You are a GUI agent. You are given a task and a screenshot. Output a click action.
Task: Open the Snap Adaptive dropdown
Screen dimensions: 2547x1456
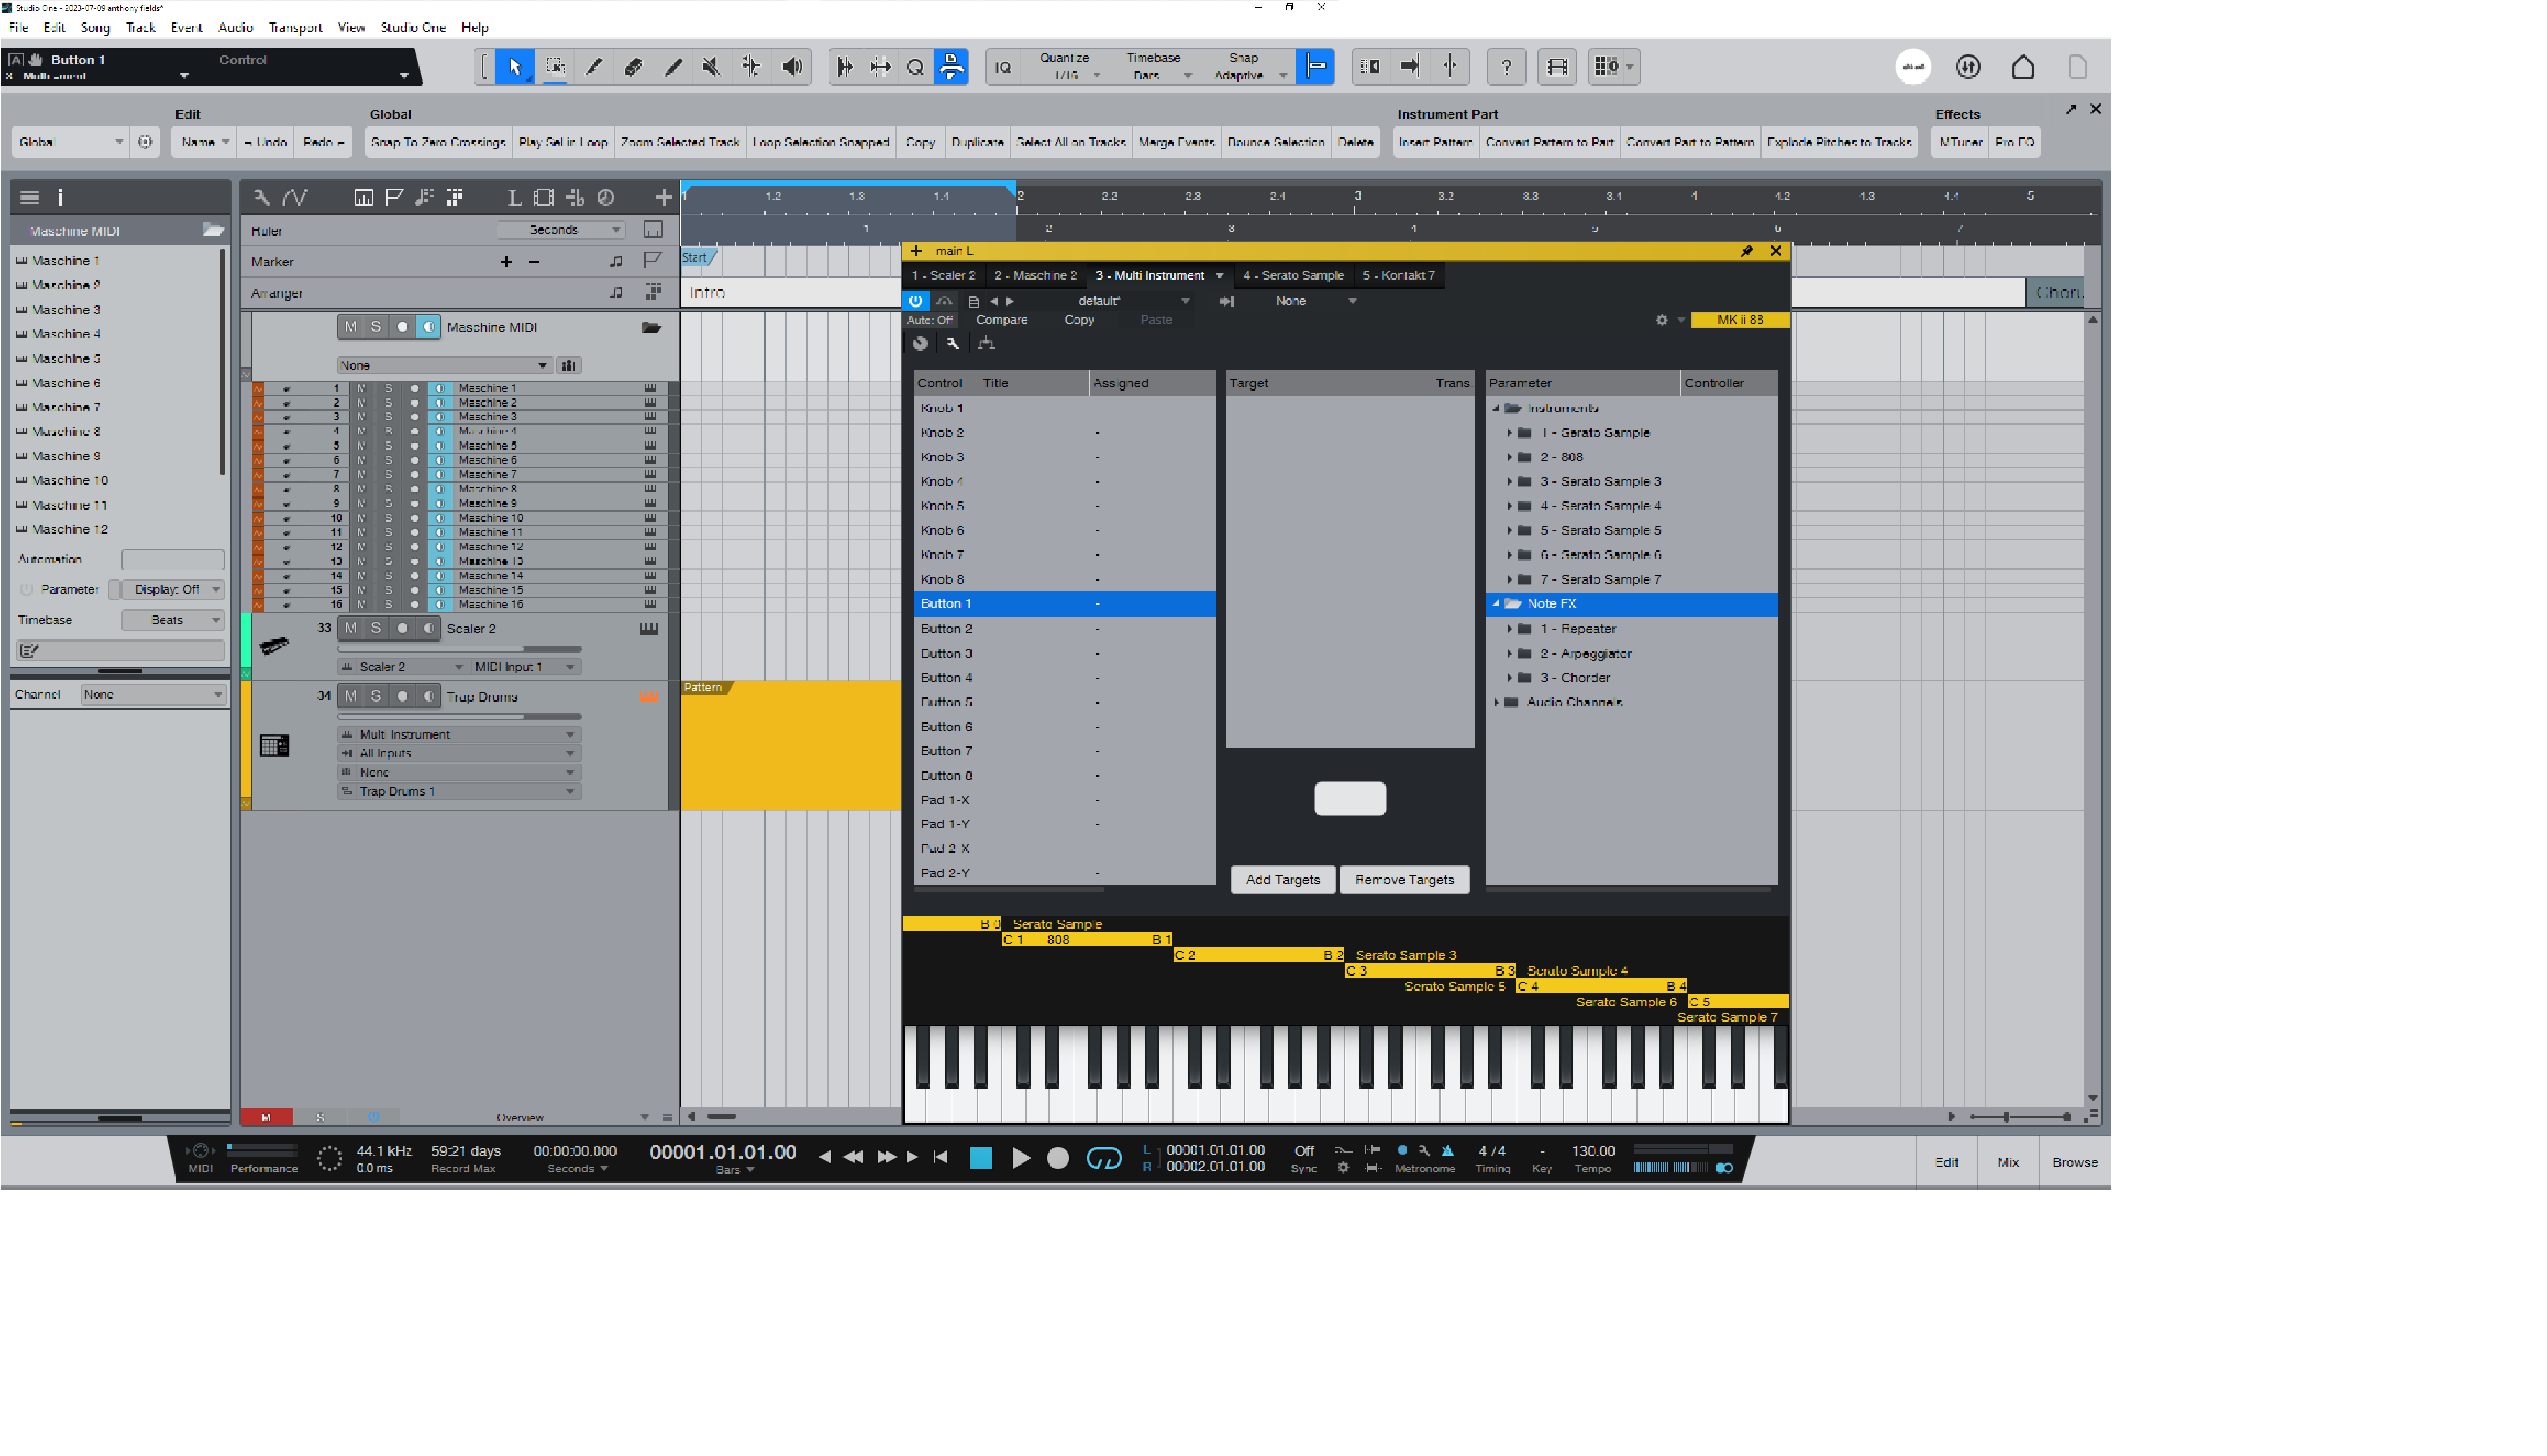click(x=1246, y=67)
